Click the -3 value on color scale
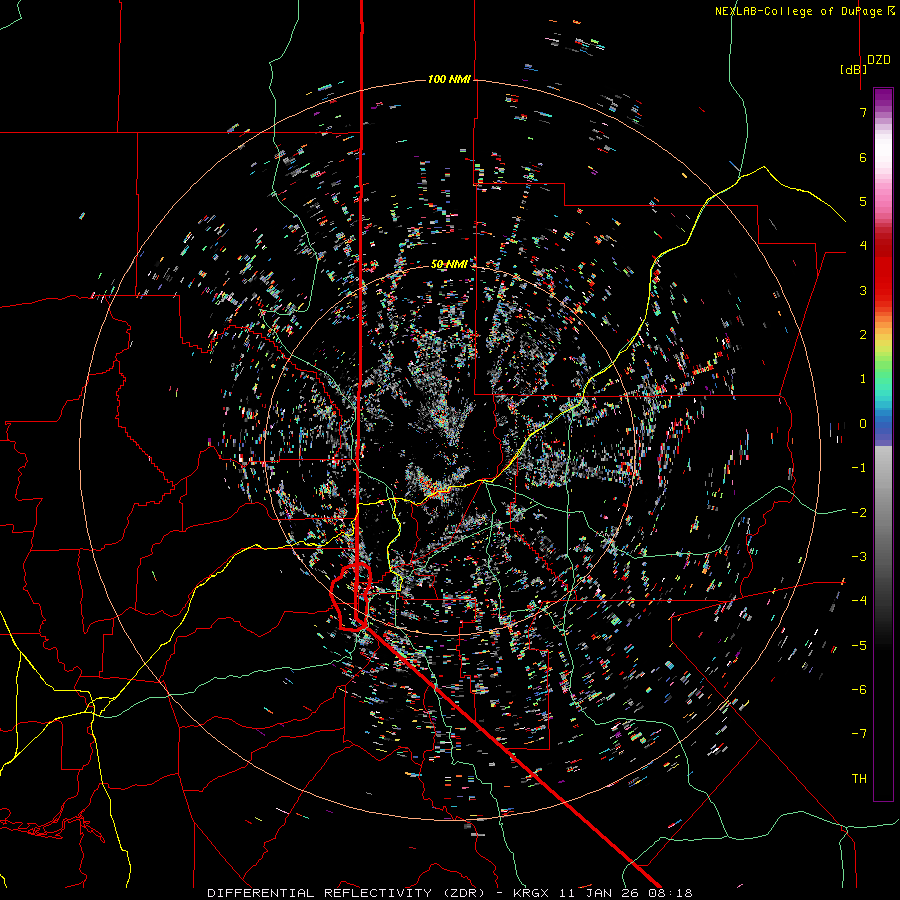The width and height of the screenshot is (900, 900). (x=859, y=557)
